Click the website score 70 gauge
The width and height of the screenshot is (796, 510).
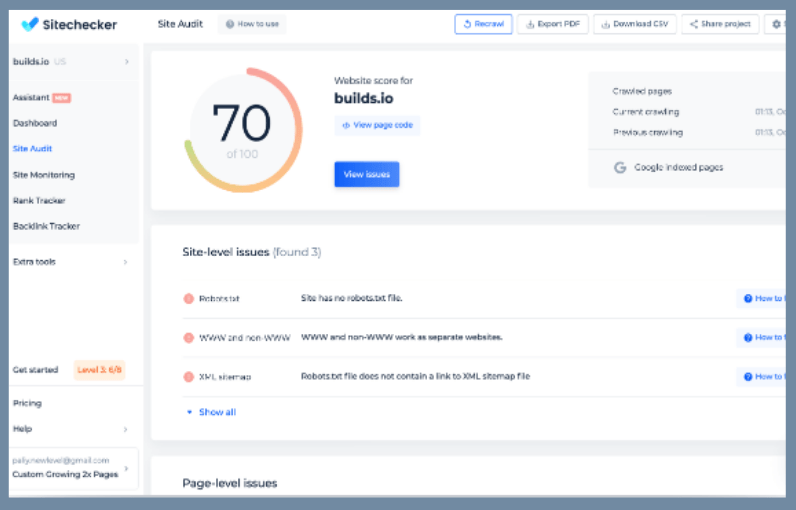tap(242, 130)
